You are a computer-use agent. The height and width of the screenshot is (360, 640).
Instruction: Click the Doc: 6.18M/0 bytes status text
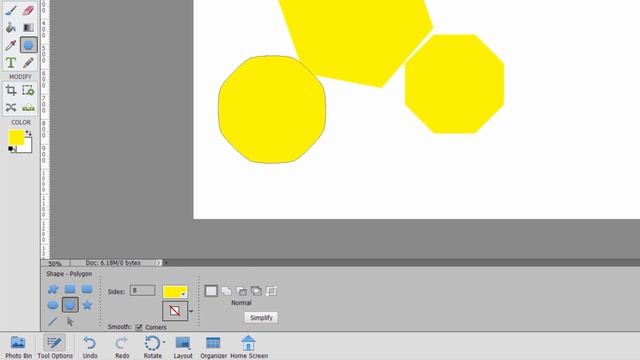113,263
